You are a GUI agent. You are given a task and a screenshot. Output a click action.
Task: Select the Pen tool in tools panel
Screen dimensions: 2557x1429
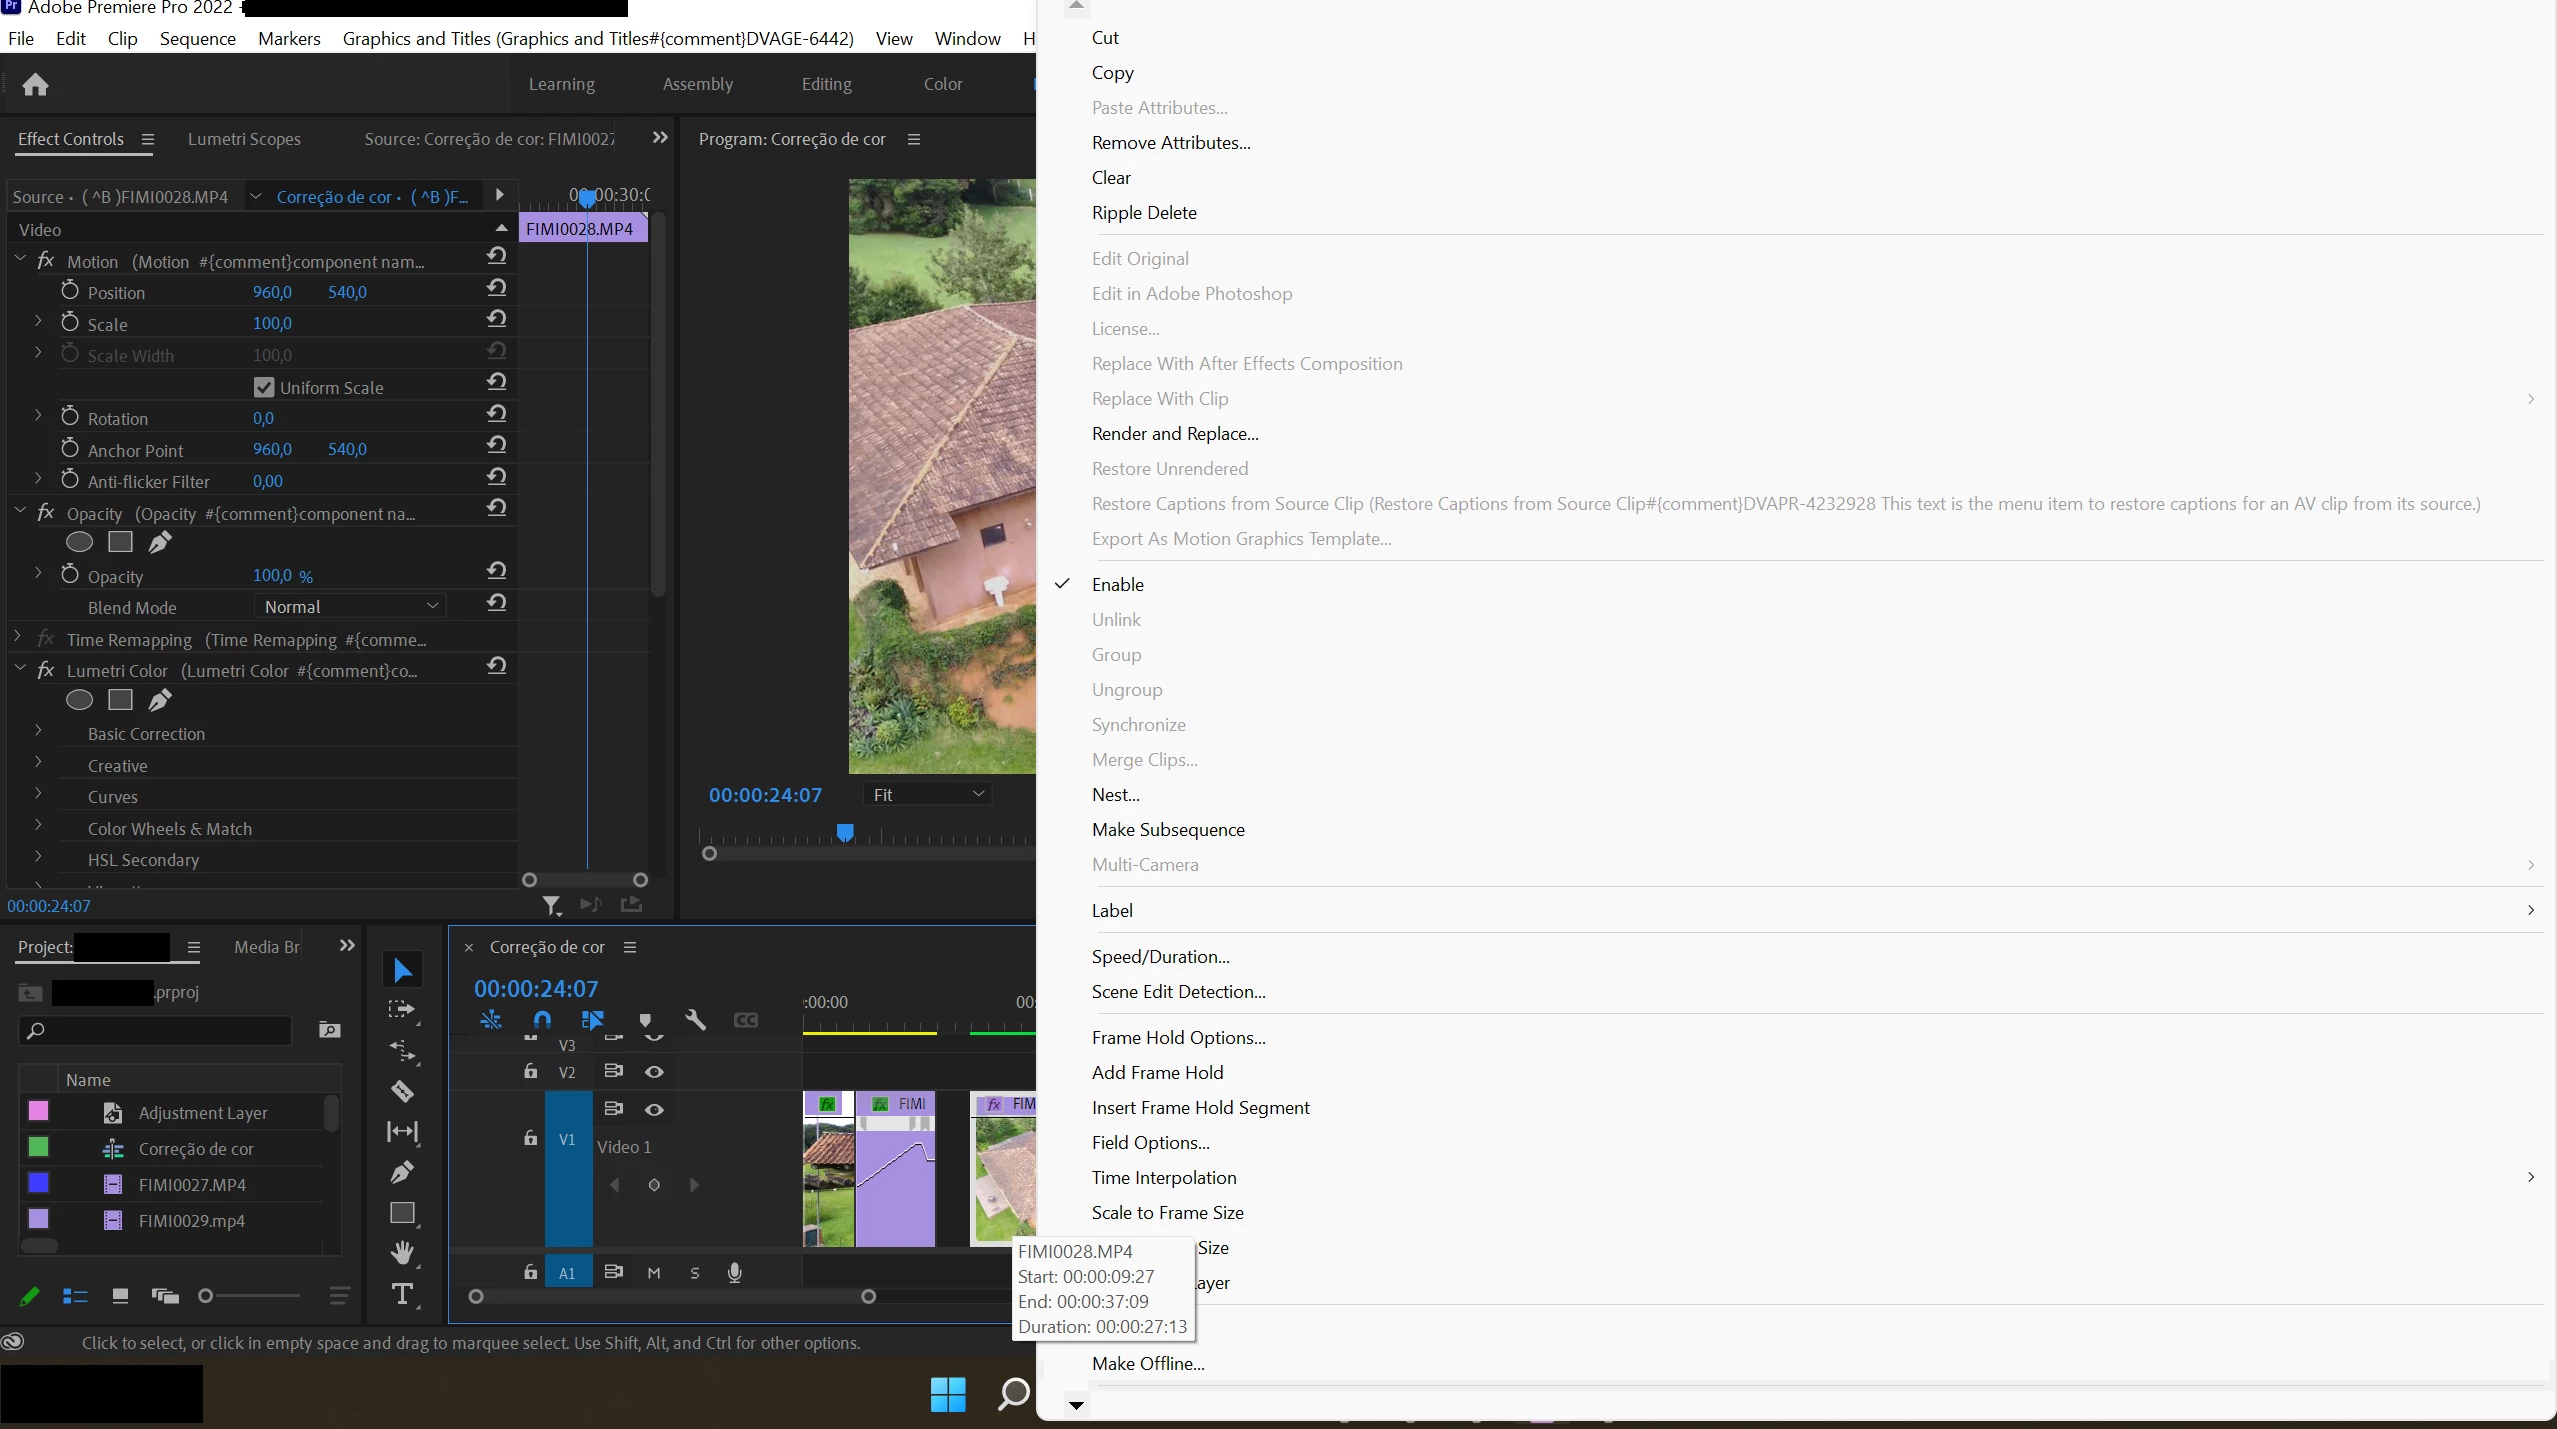402,1172
